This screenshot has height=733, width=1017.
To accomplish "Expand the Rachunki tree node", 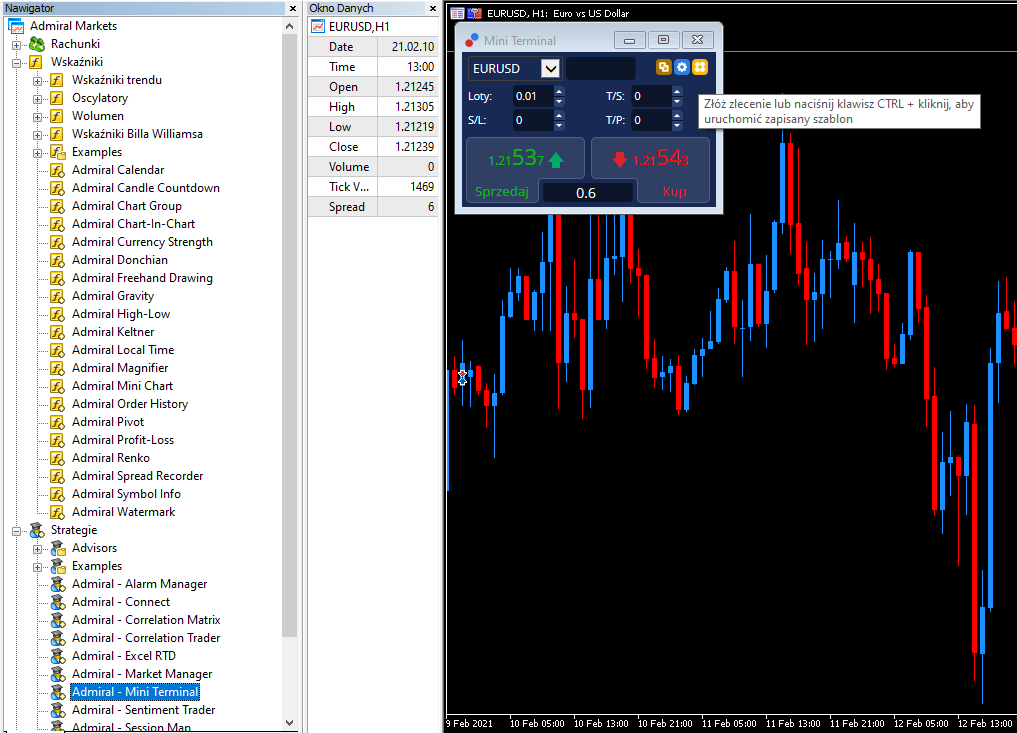I will [x=16, y=45].
